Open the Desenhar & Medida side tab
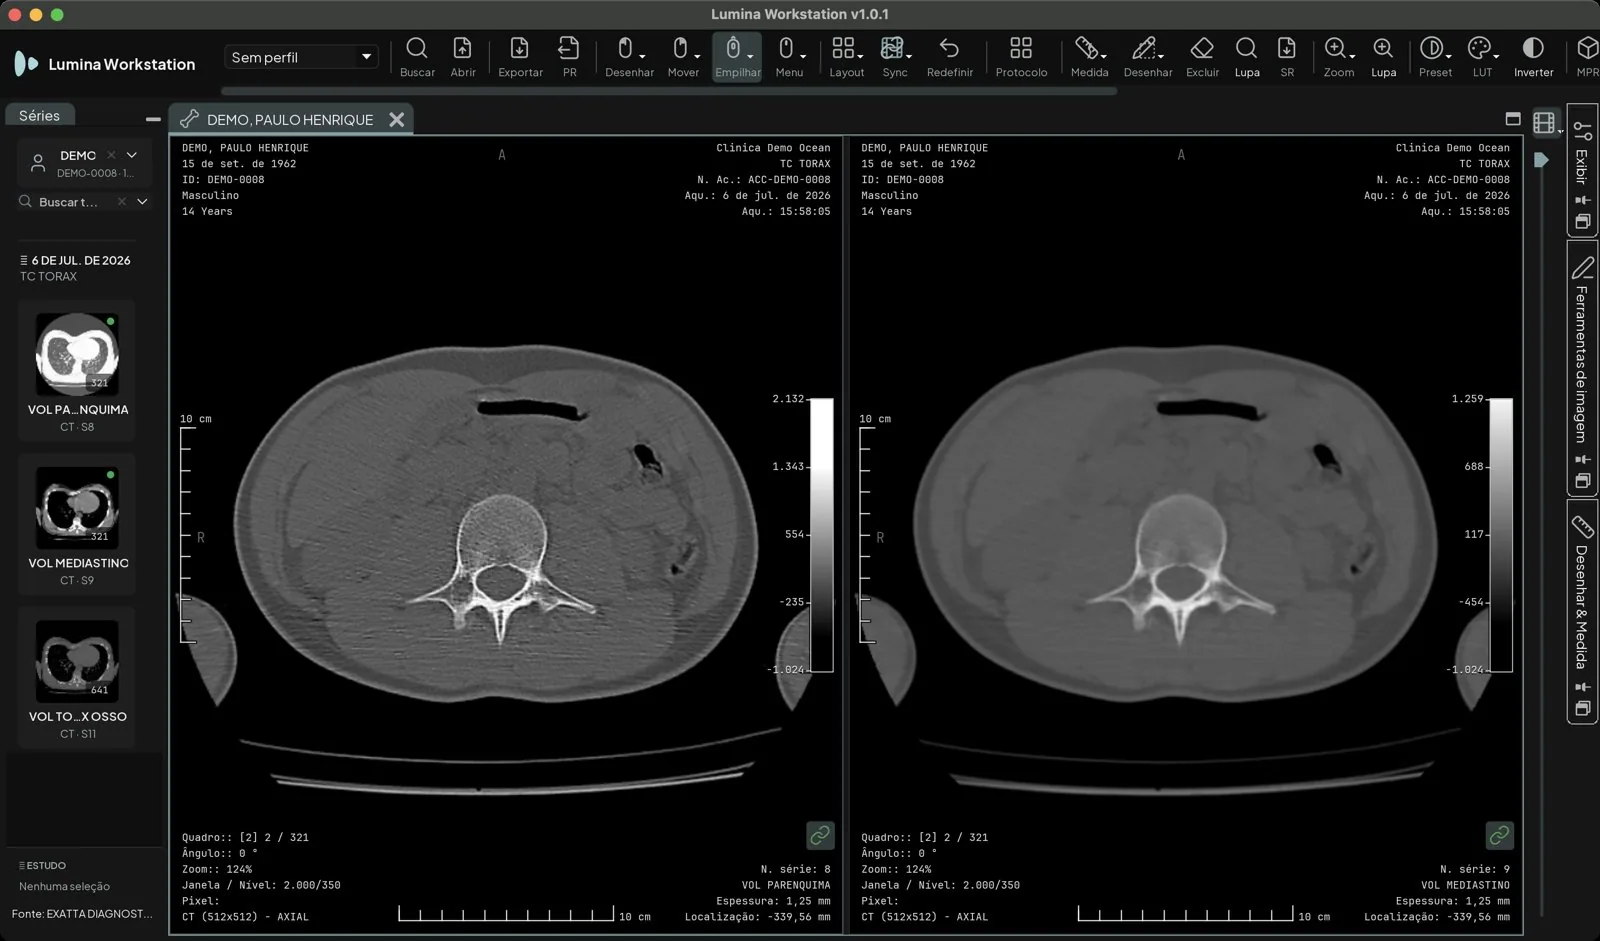 click(x=1582, y=610)
